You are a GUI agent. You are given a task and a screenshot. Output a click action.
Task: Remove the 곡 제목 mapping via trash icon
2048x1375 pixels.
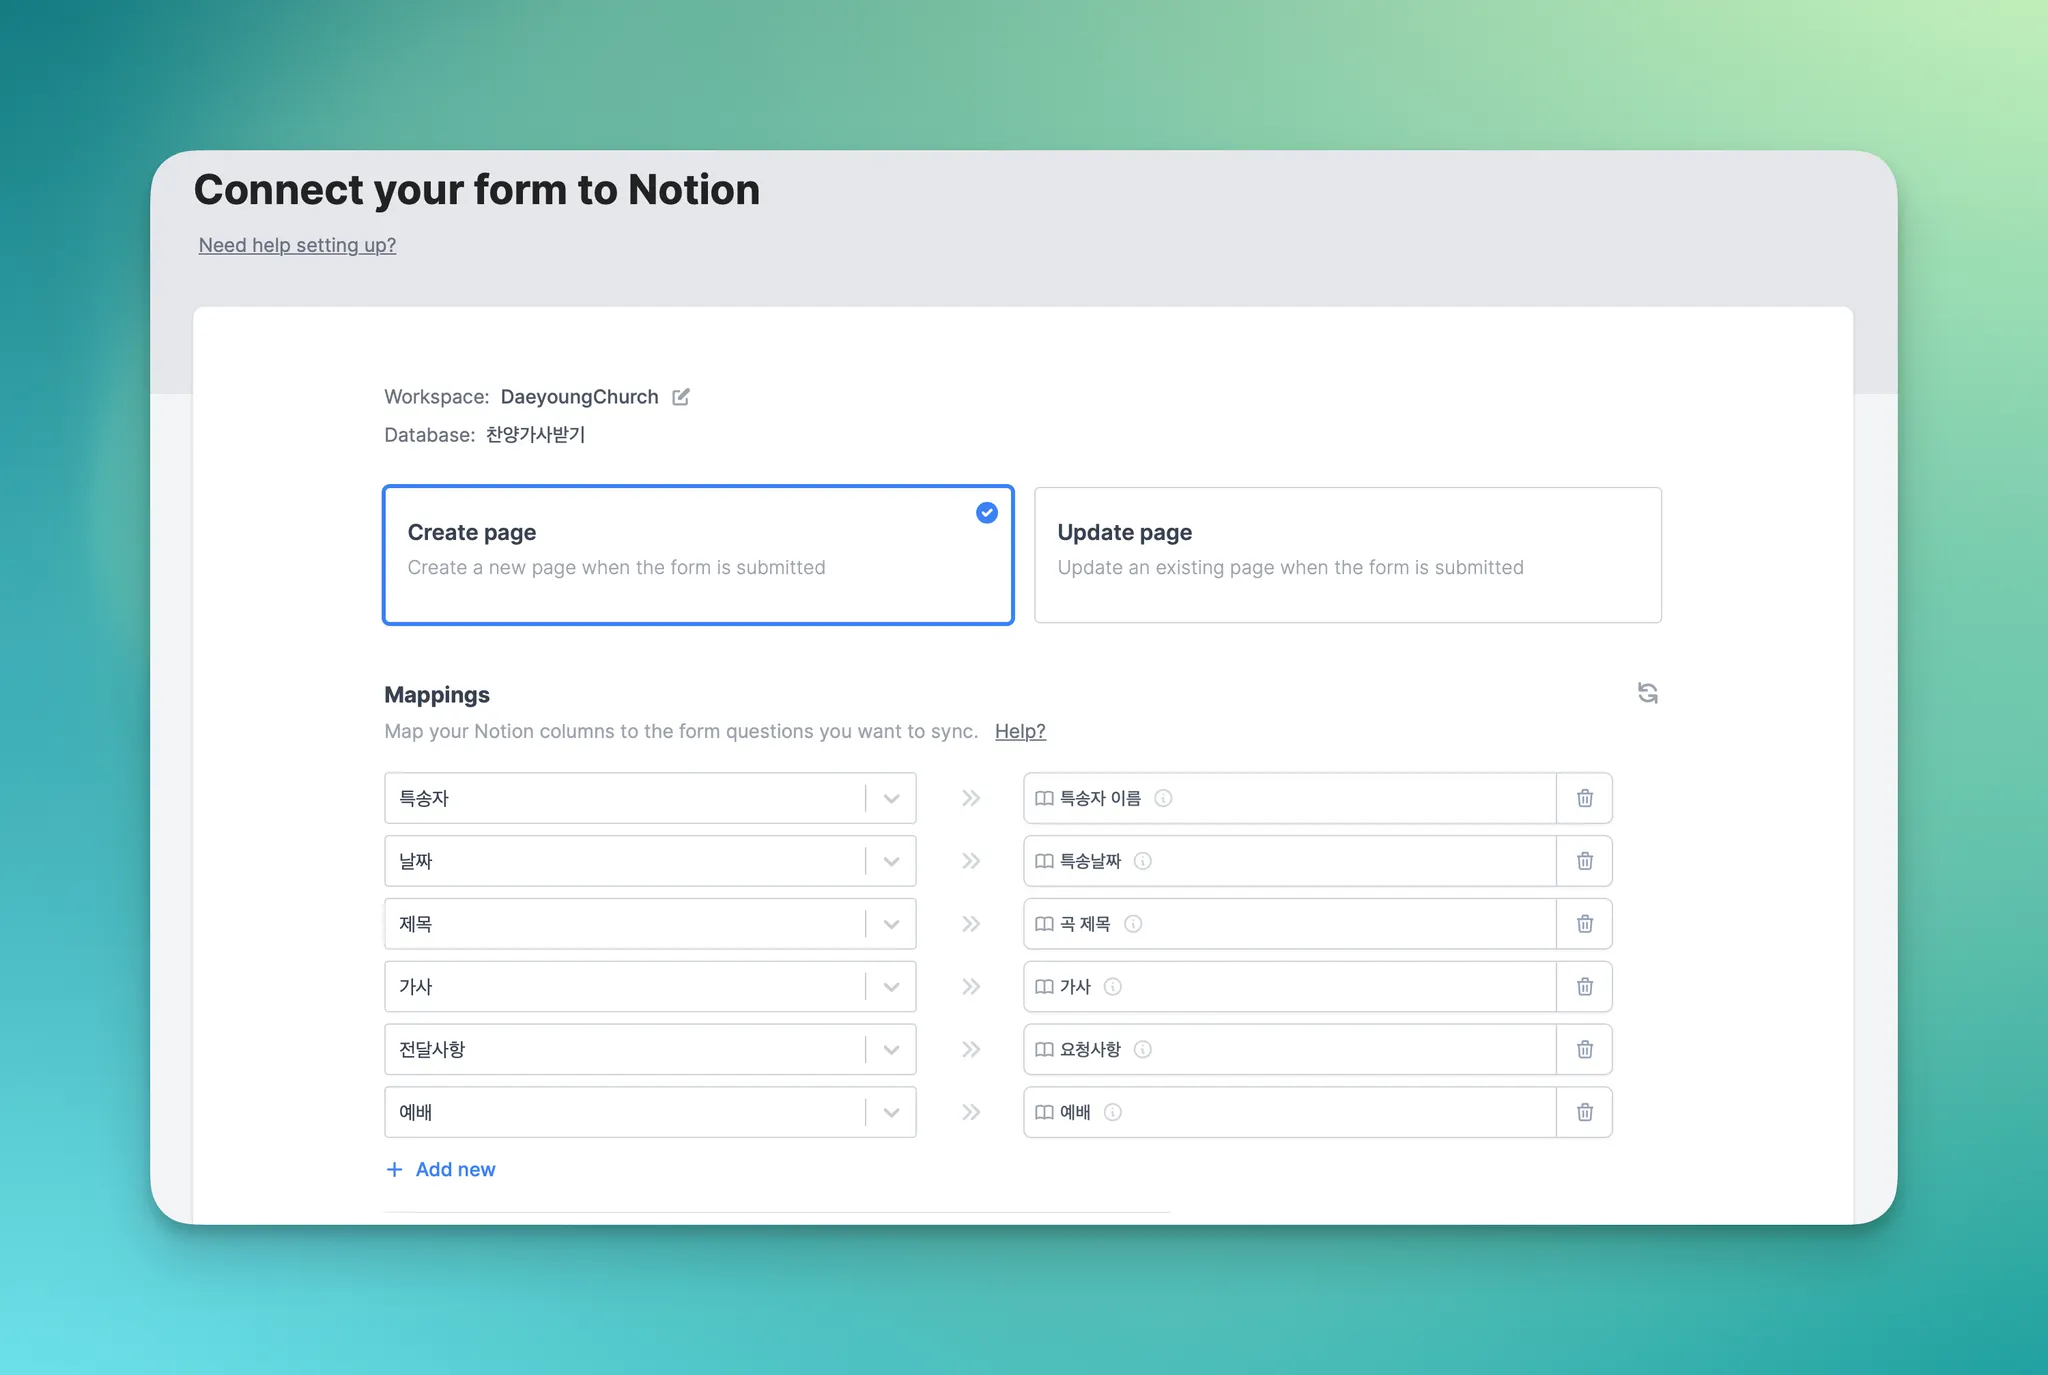pyautogui.click(x=1584, y=924)
